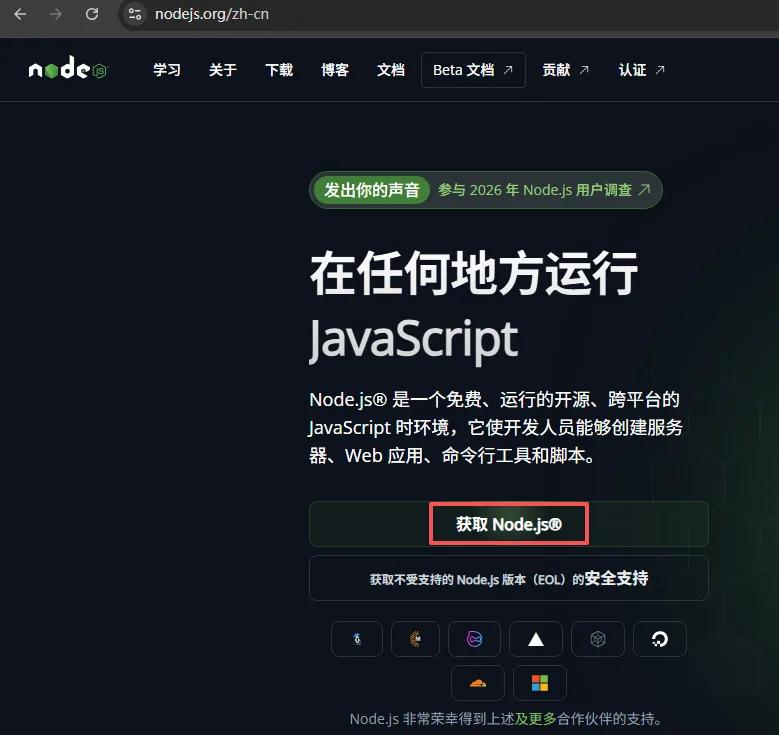Screen dimensions: 779x735
Task: Open the 文档 navigation item
Action: coord(391,70)
